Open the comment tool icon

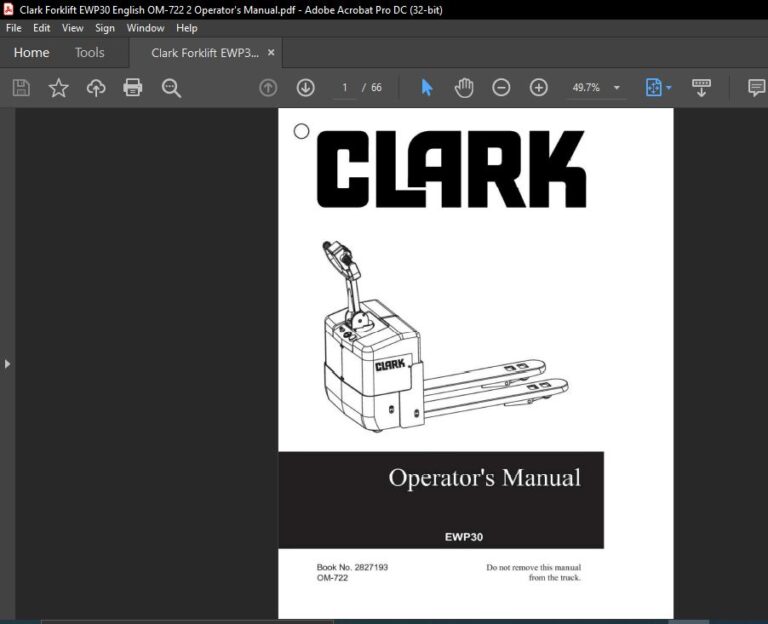point(756,88)
